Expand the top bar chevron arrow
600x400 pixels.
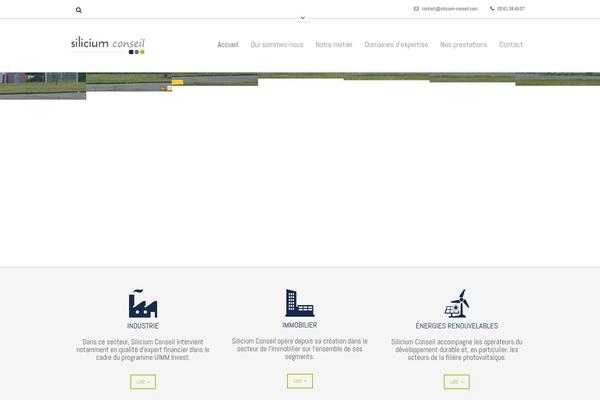coord(303,18)
